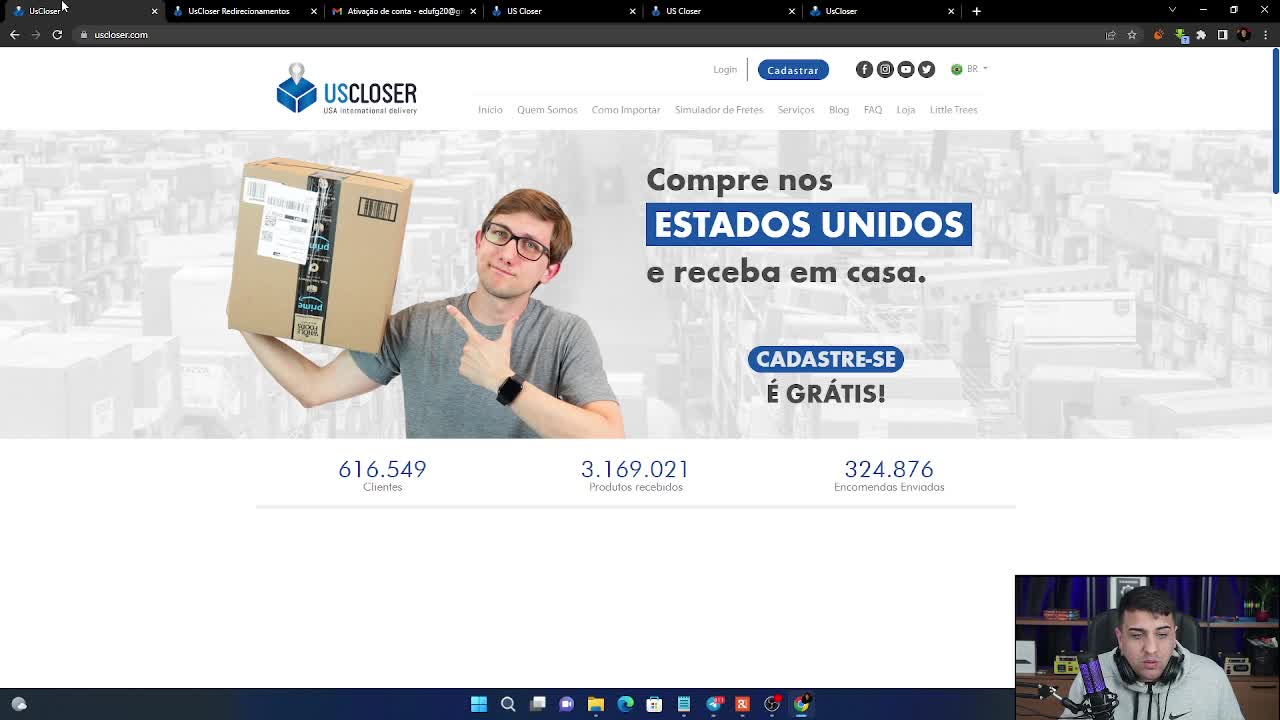
Task: Open the green download arrow extension
Action: pyautogui.click(x=1181, y=35)
